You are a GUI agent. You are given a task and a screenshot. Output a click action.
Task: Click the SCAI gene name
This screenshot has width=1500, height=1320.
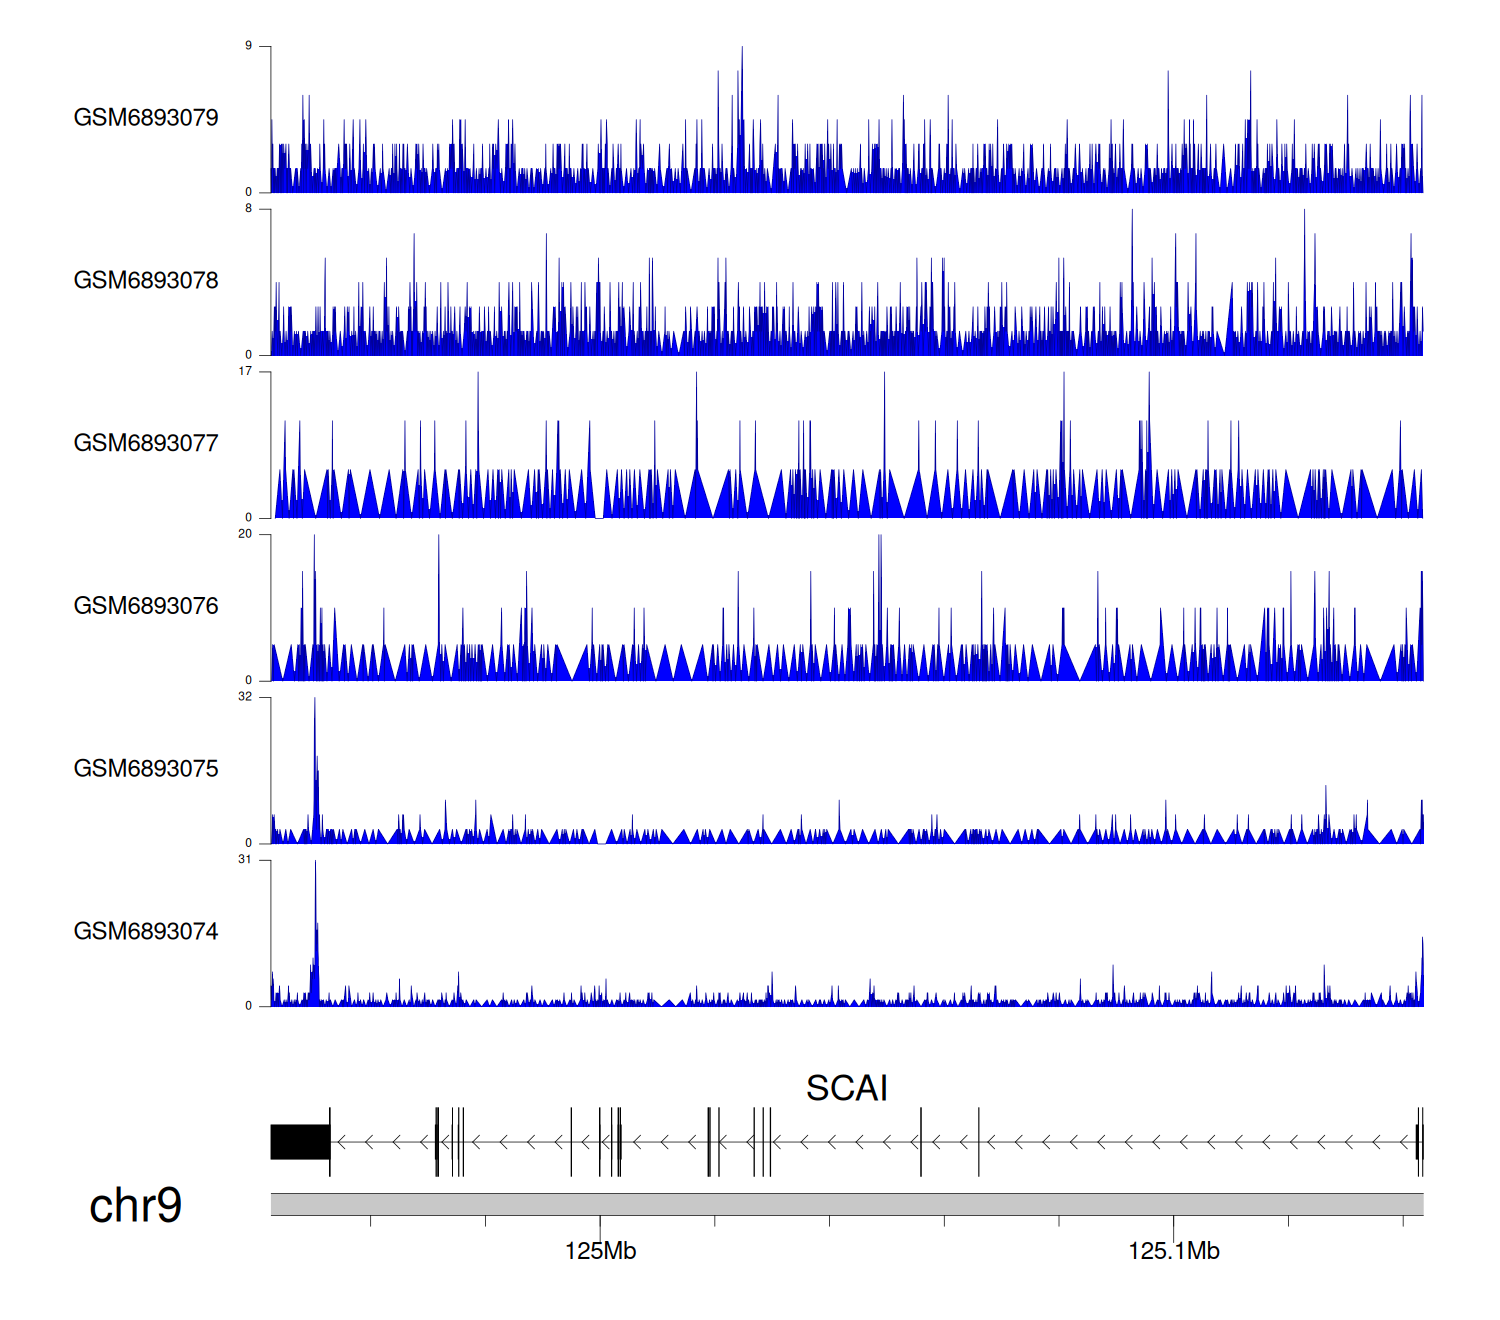(846, 1088)
